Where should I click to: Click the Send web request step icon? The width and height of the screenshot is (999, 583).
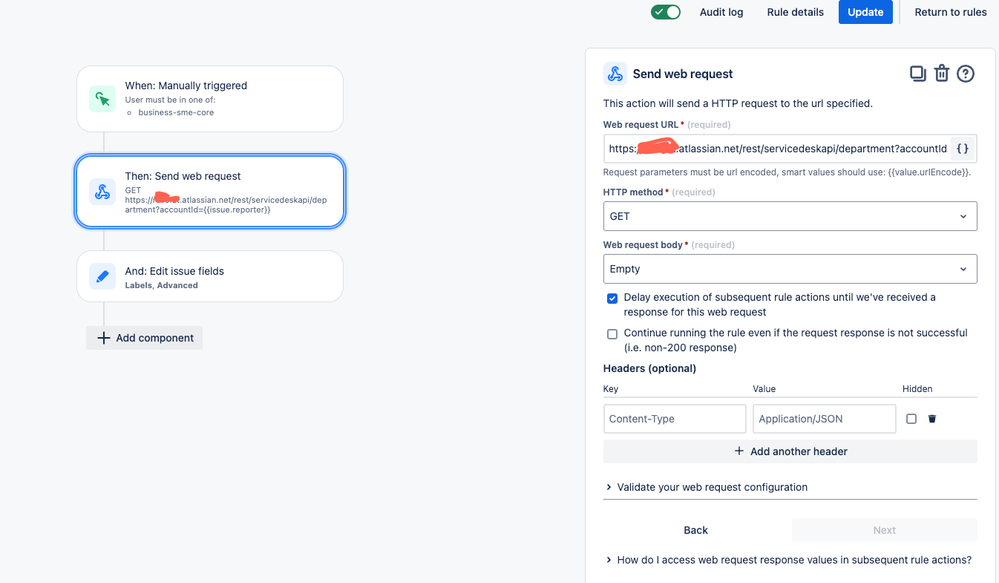tap(102, 191)
